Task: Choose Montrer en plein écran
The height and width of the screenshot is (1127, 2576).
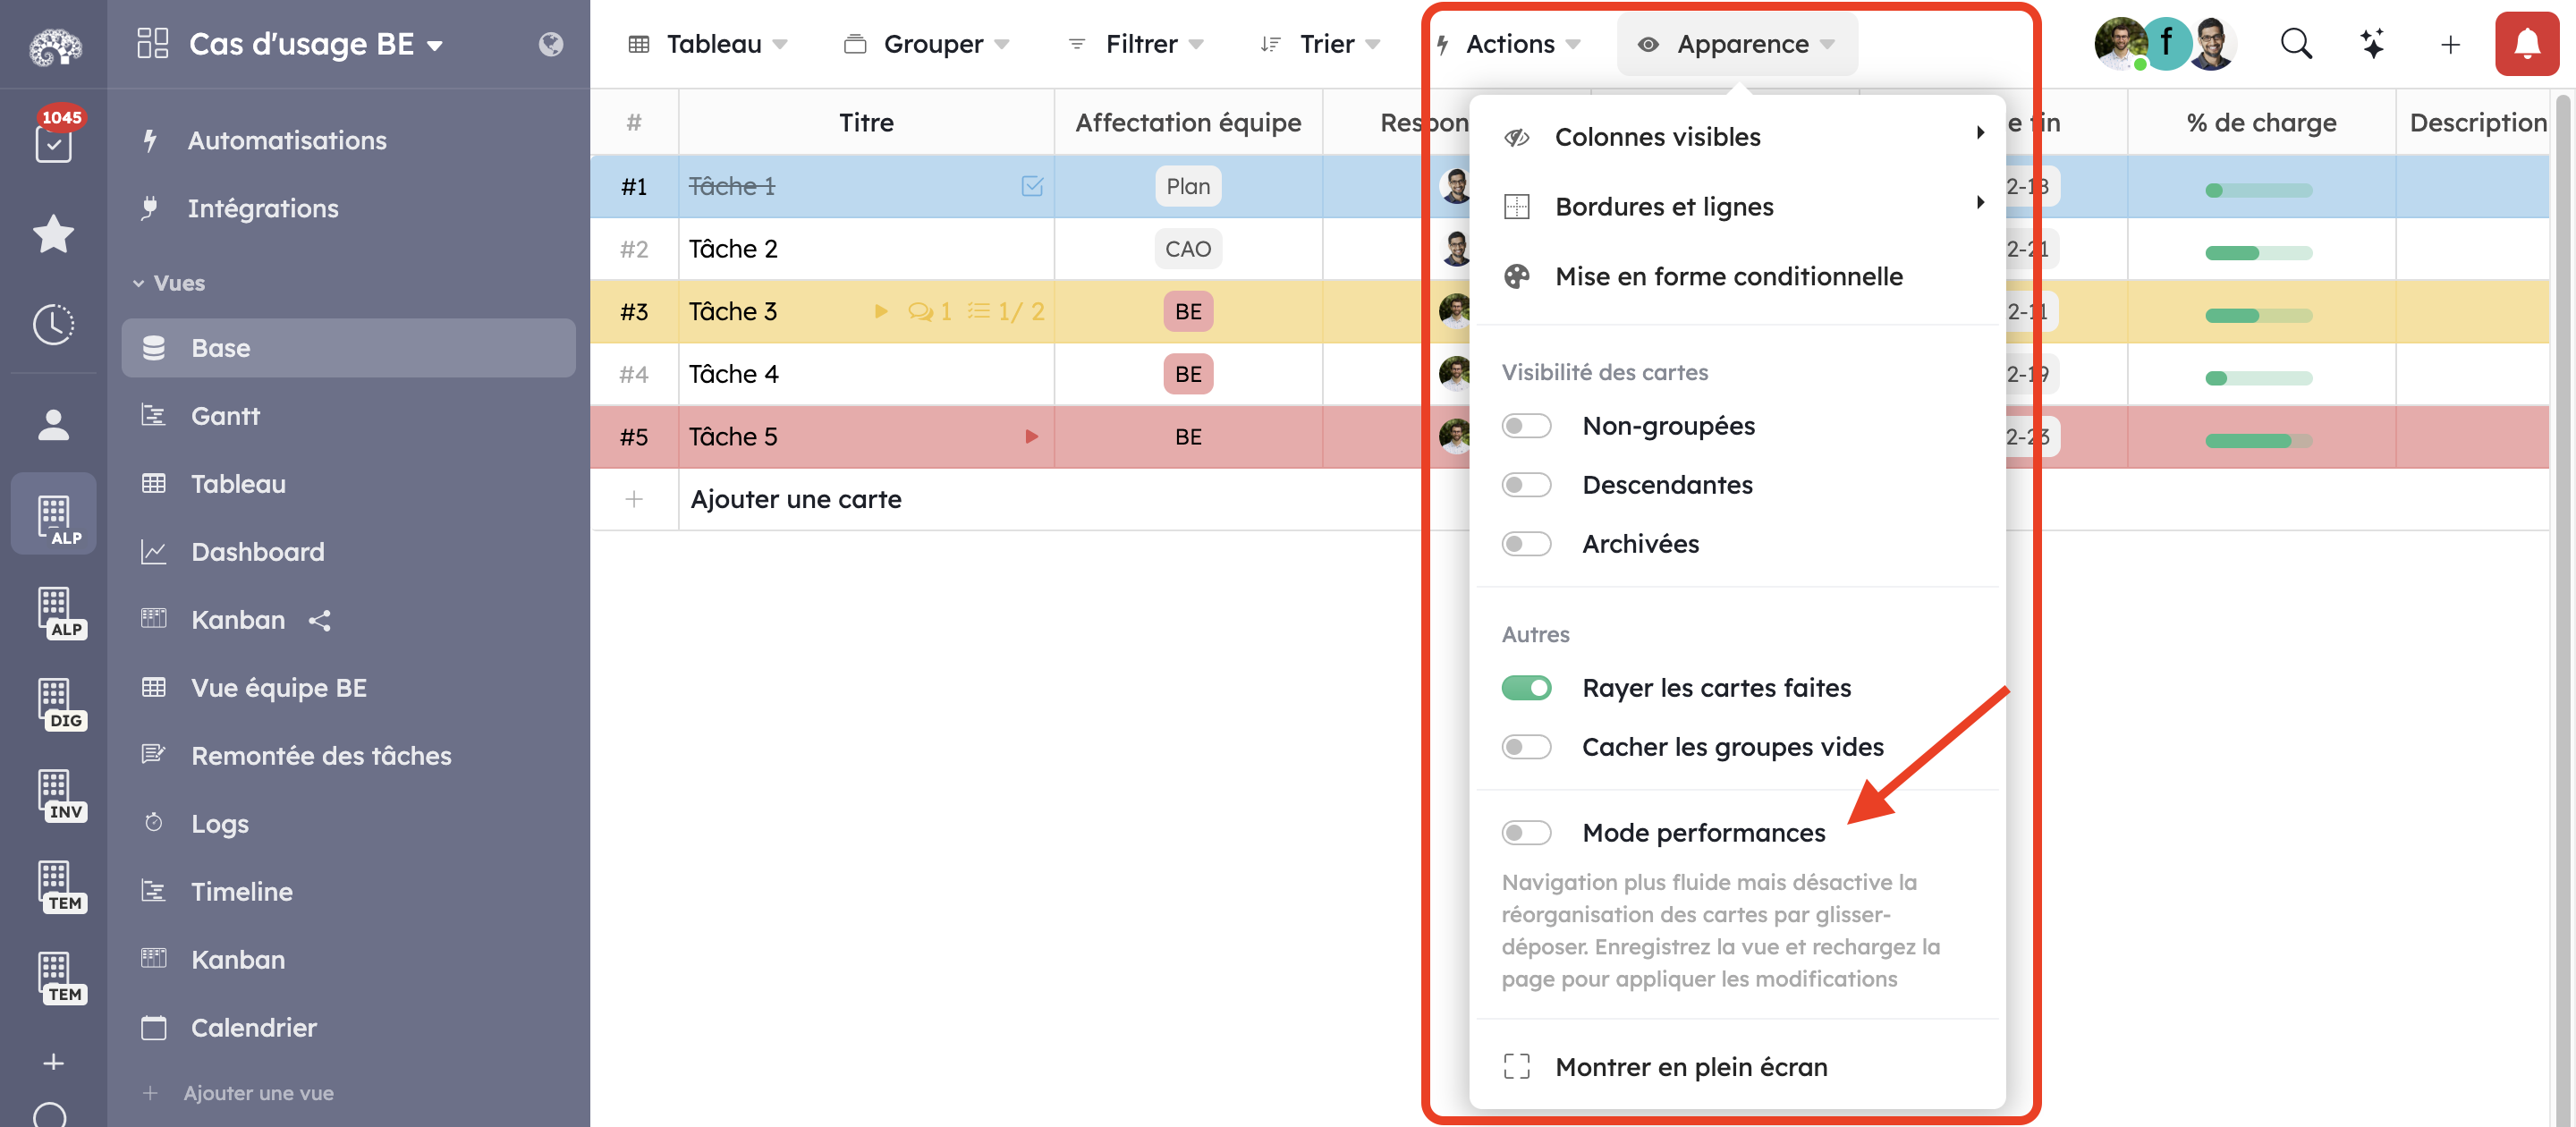Action: pos(1690,1067)
